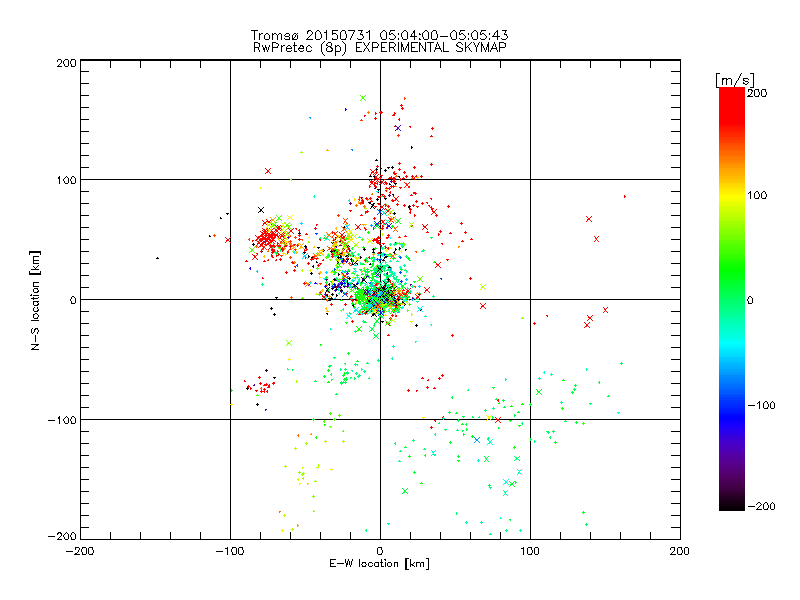Click the y-axis tick label 0
This screenshot has height=600, width=800.
click(73, 300)
